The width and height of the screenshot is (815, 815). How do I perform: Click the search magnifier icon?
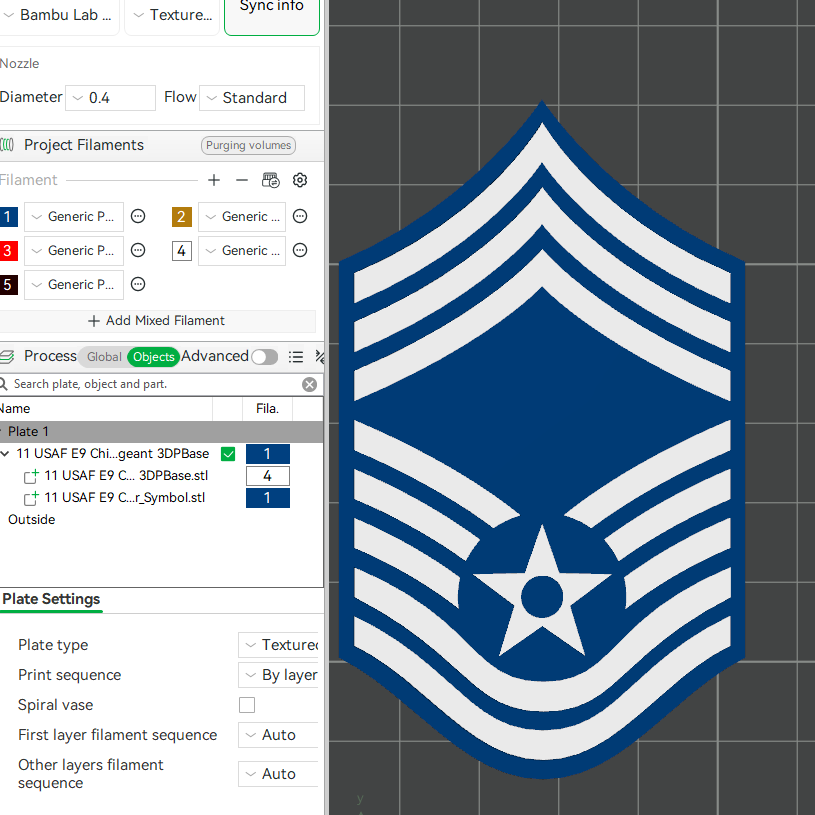point(4,384)
